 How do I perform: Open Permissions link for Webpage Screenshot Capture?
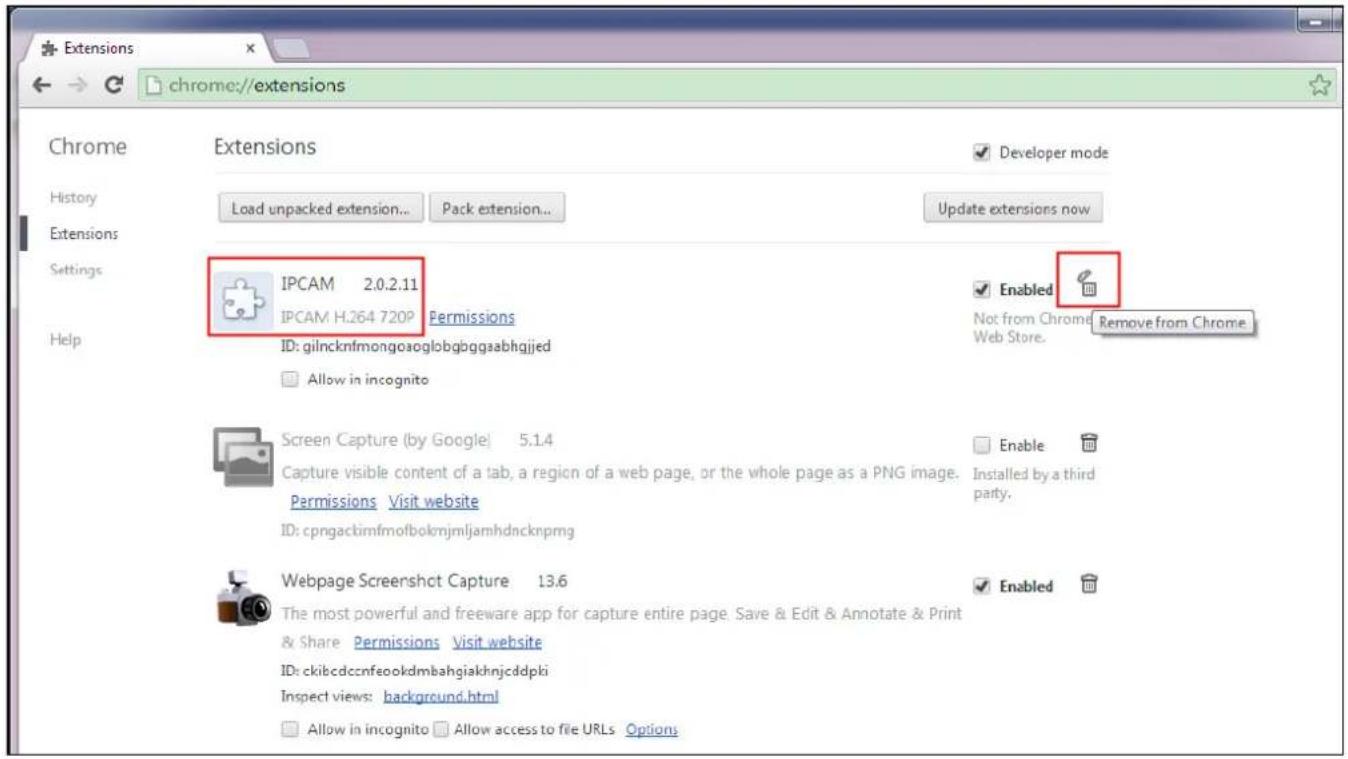397,642
